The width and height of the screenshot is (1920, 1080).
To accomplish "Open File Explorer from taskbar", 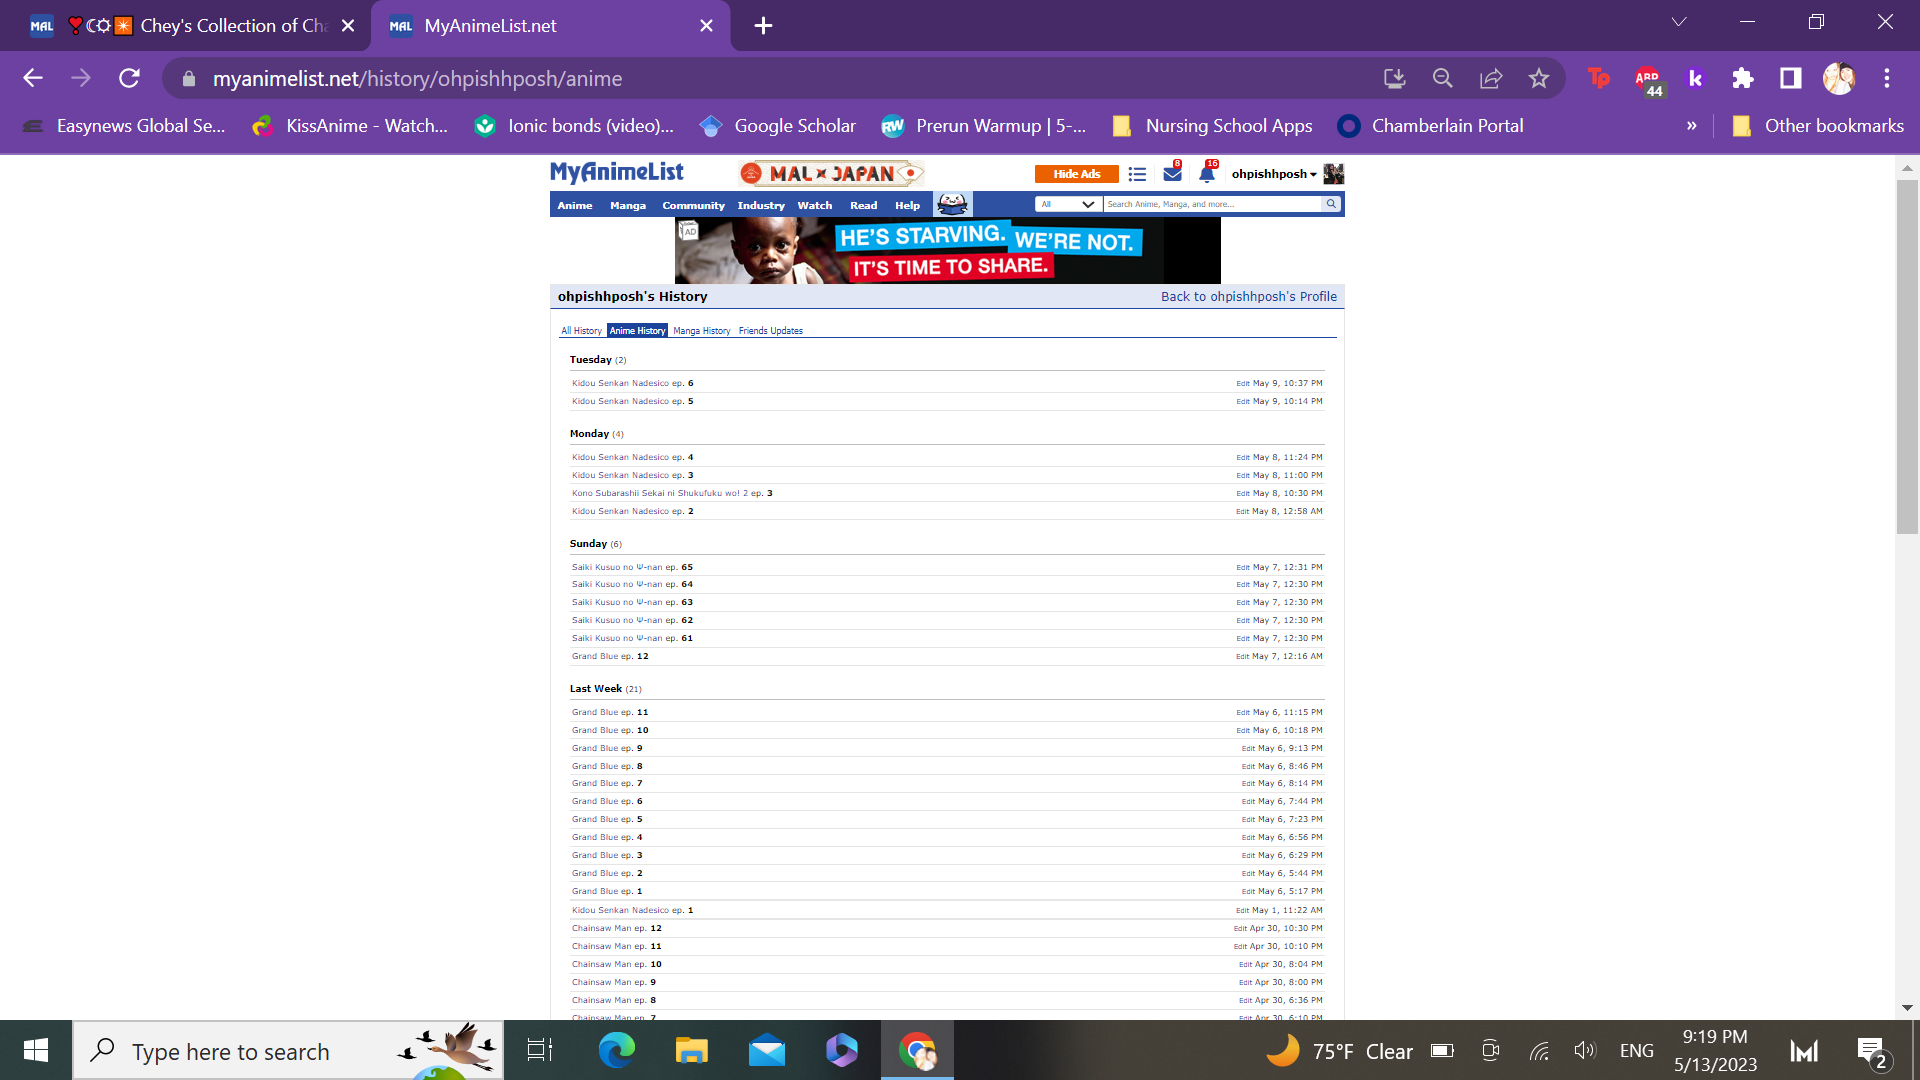I will pyautogui.click(x=691, y=1051).
